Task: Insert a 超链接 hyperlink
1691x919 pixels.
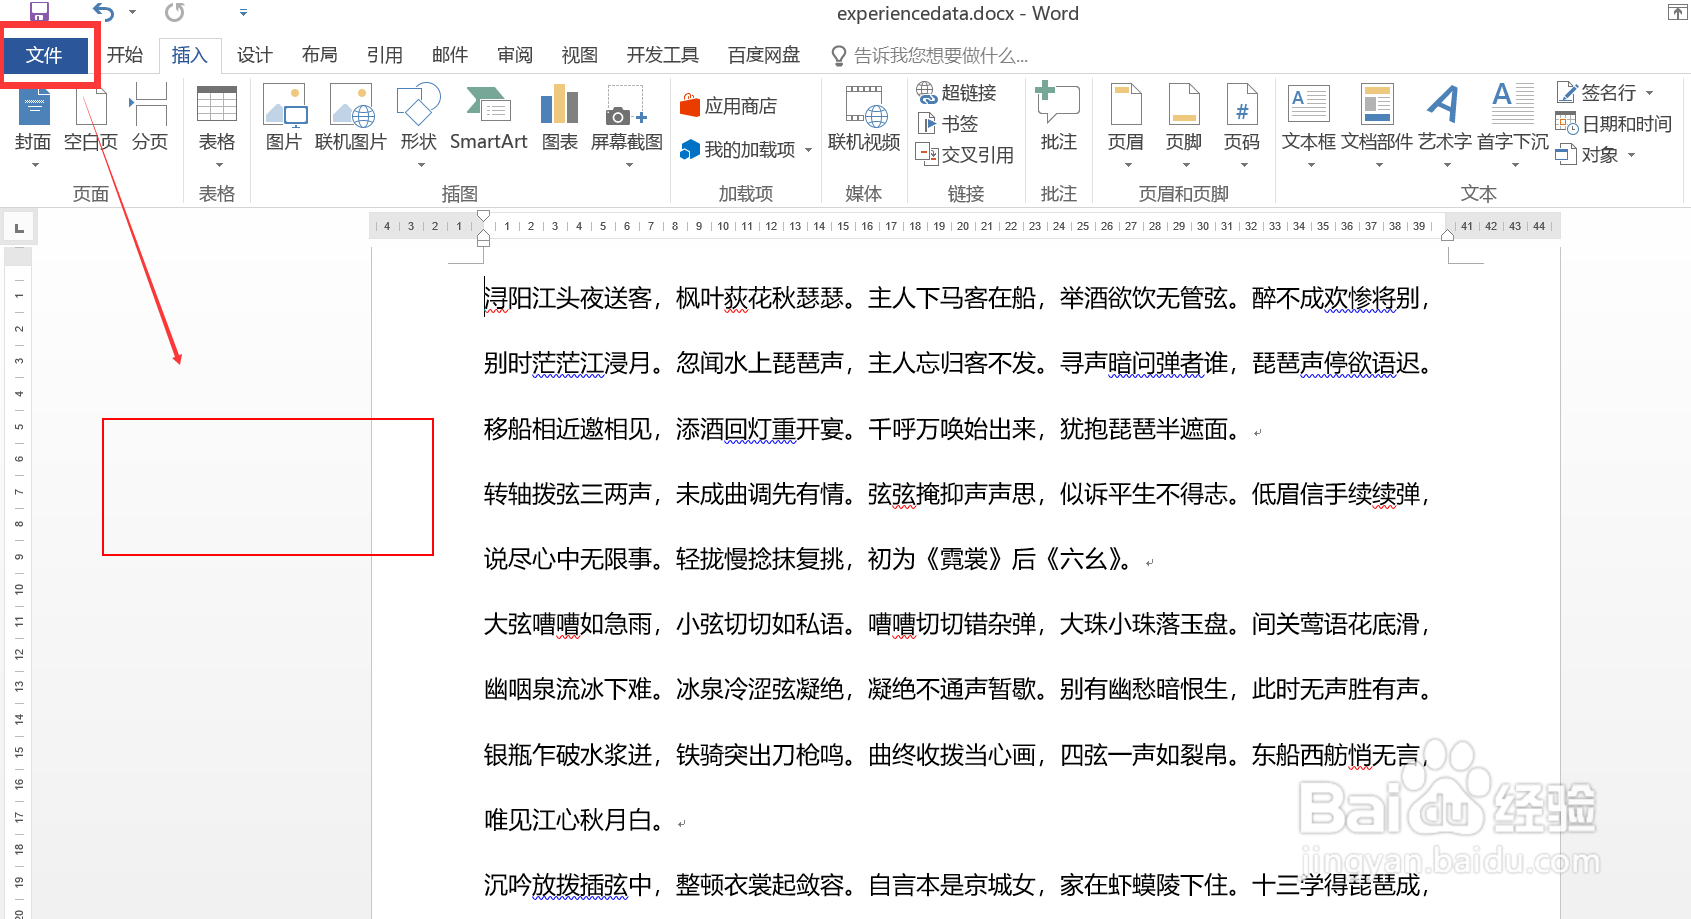Action: (957, 93)
